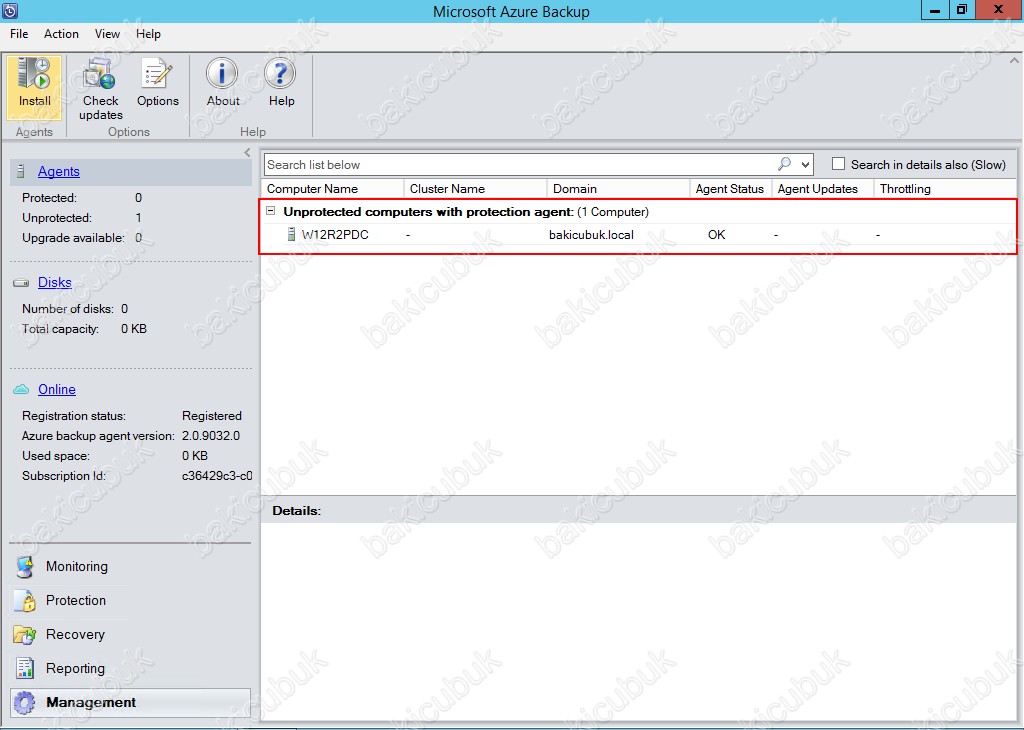Screen dimensions: 1024x730
Task: Click the OK agent status cell
Action: pos(716,234)
